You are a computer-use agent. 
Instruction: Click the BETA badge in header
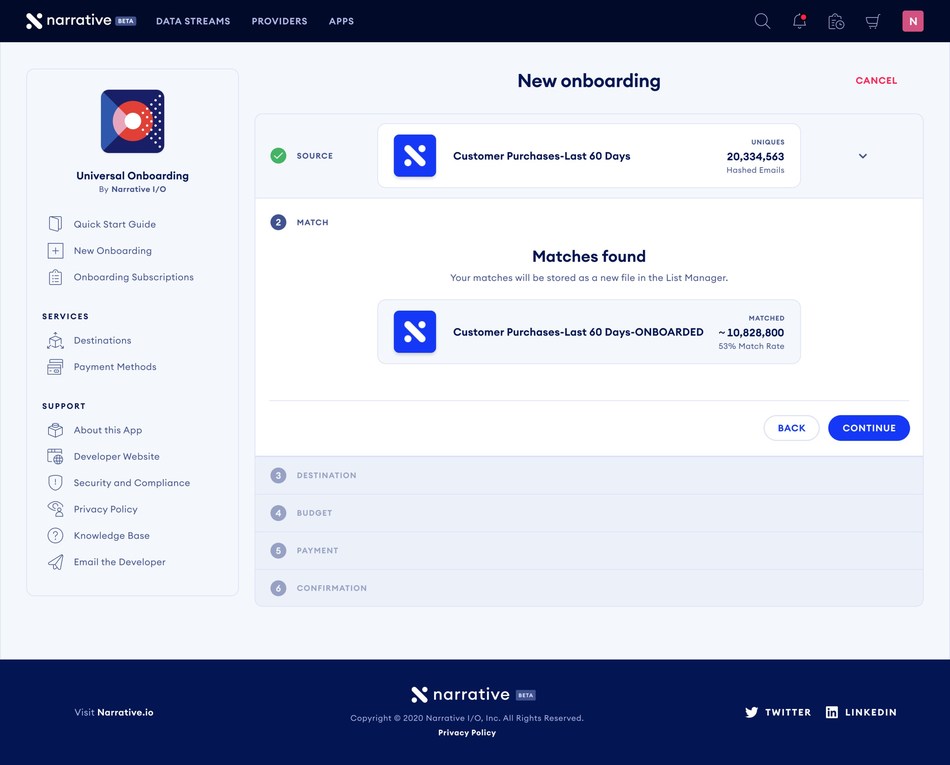(126, 21)
